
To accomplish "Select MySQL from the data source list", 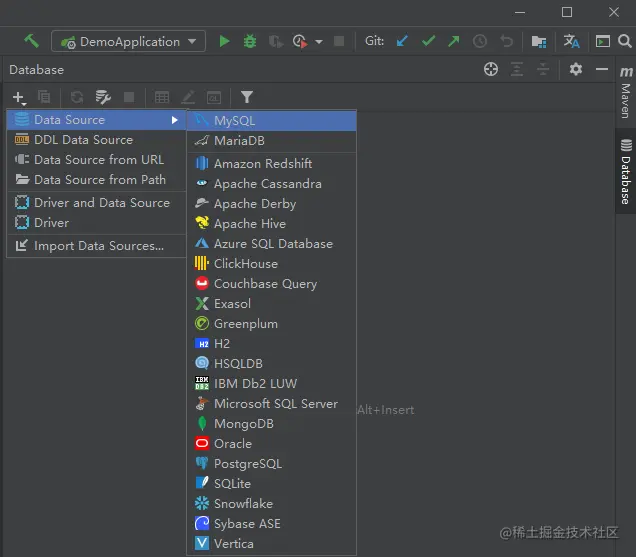I will [272, 120].
